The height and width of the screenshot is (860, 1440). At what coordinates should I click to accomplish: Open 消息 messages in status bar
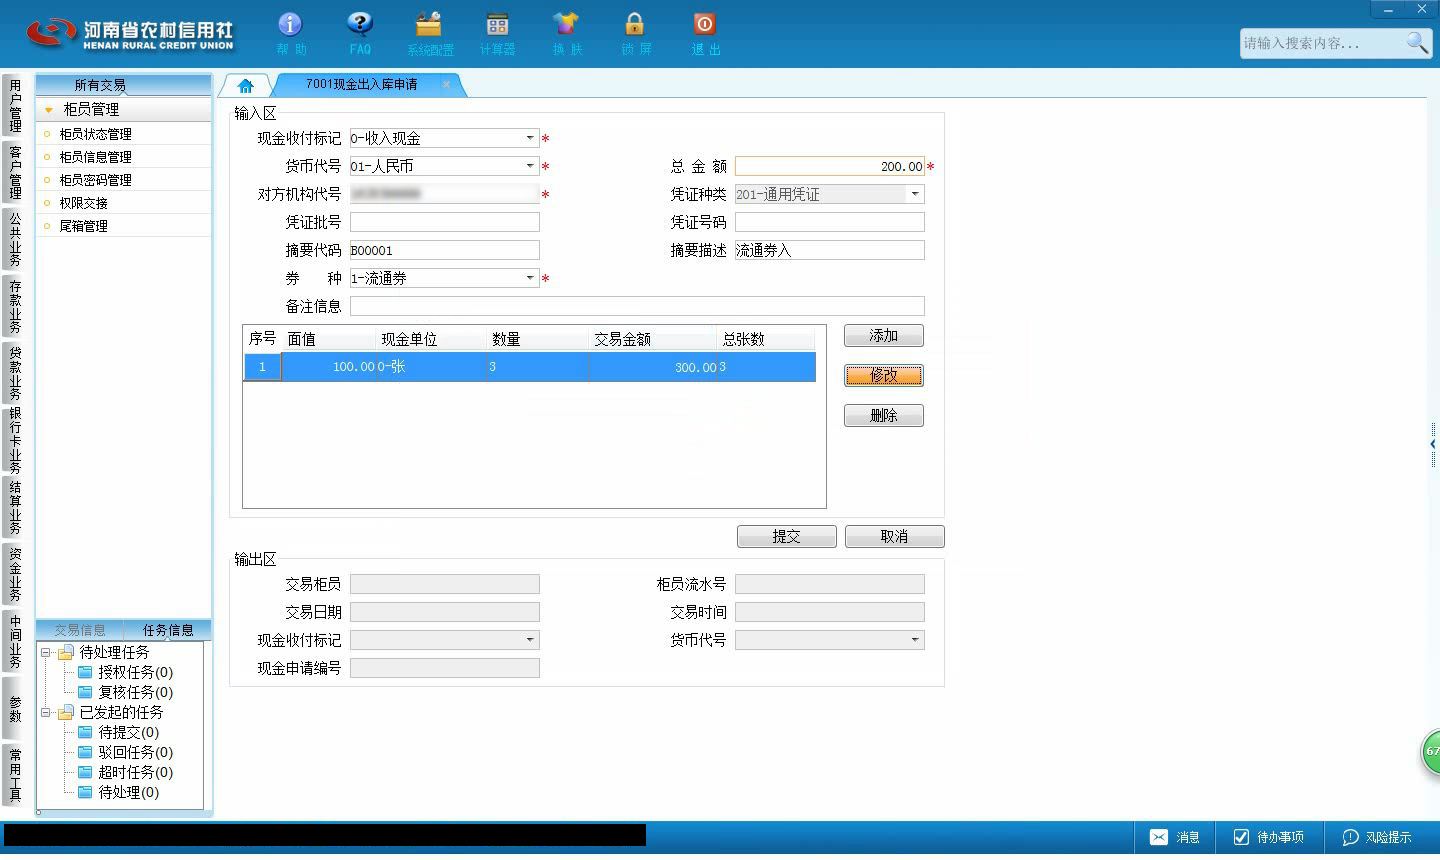[1175, 837]
